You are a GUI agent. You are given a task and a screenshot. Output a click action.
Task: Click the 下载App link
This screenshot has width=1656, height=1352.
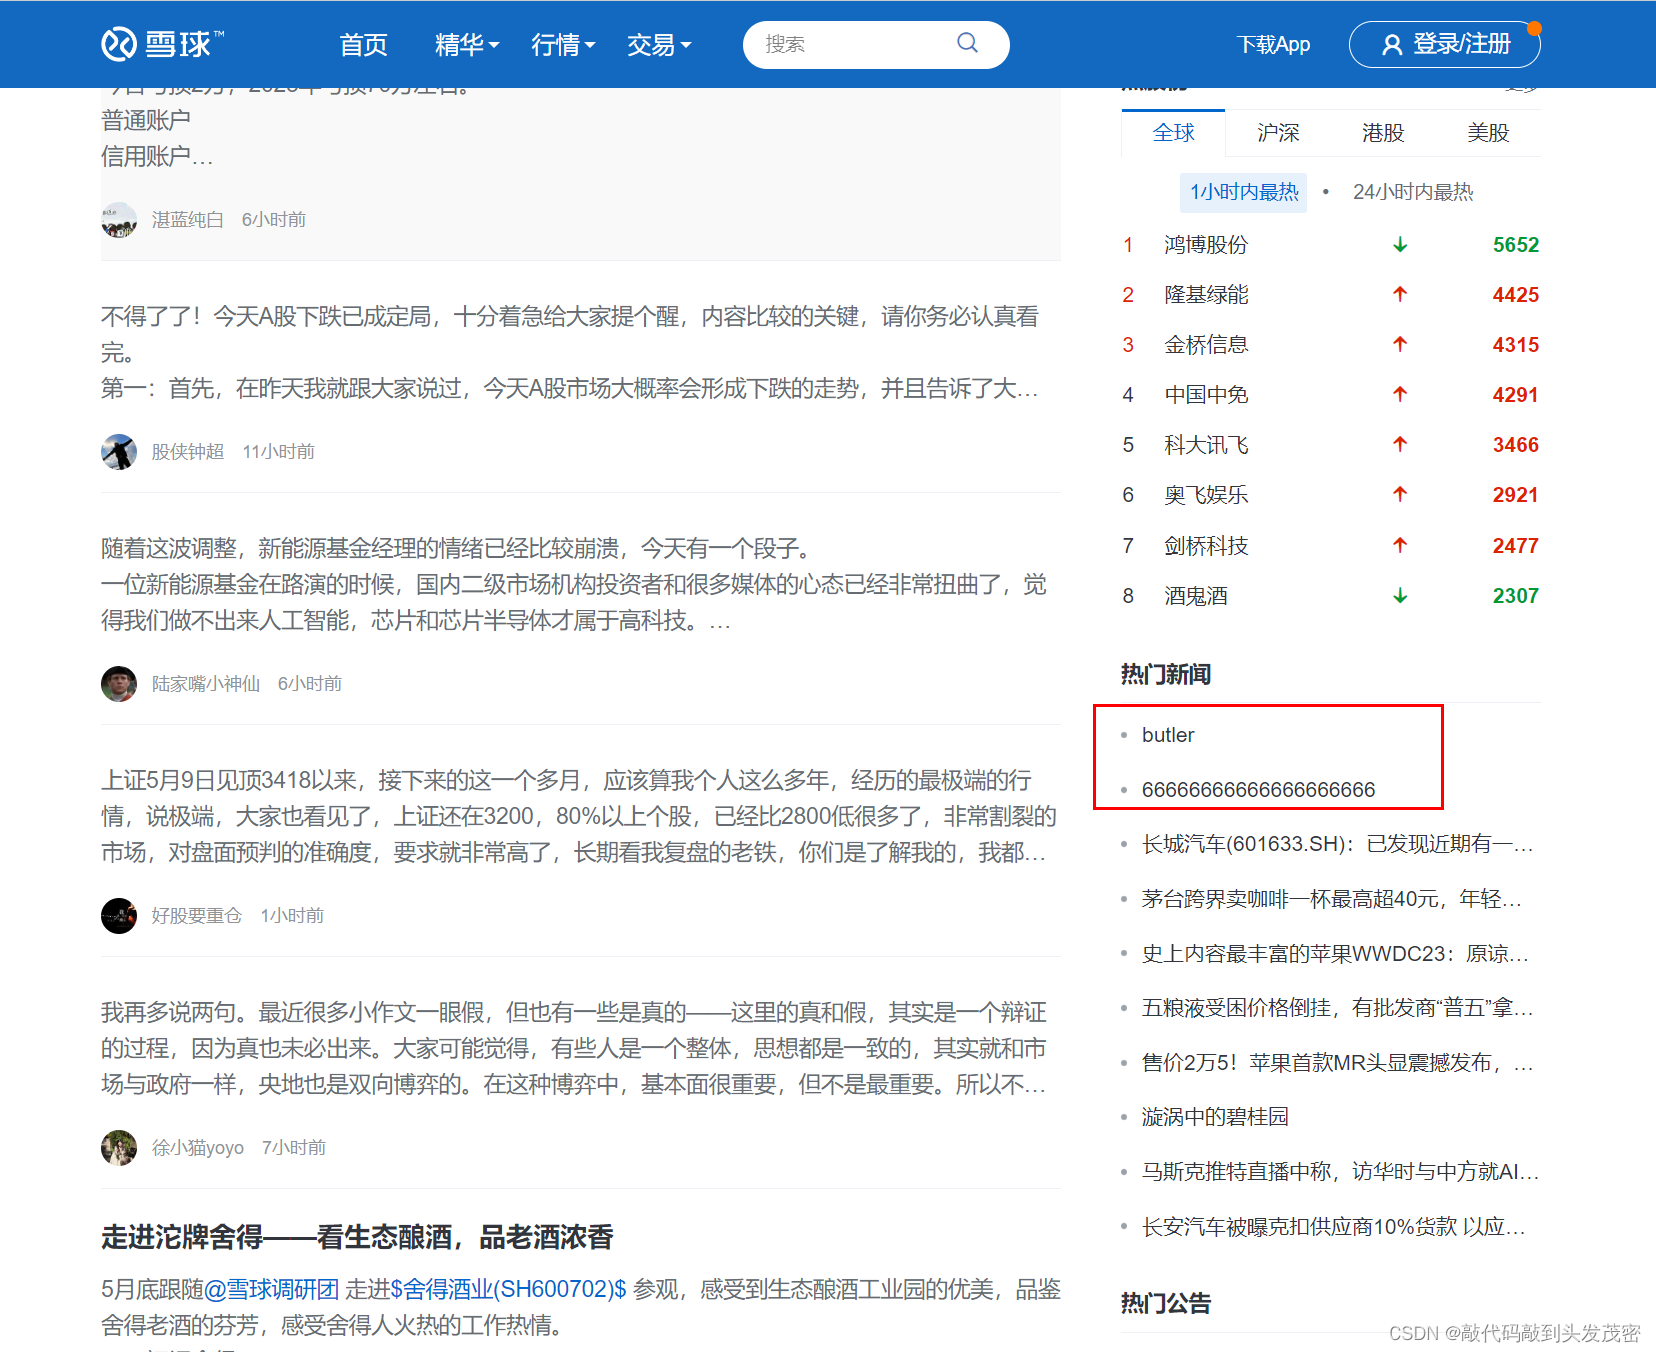[1273, 45]
